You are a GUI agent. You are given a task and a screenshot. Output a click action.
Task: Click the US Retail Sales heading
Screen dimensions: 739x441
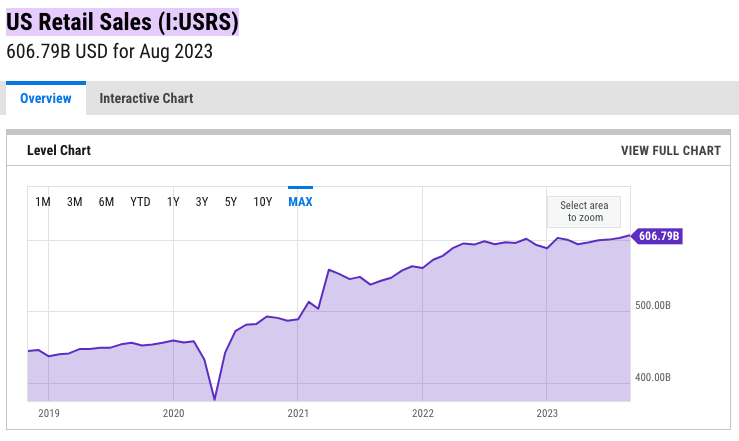tap(123, 22)
